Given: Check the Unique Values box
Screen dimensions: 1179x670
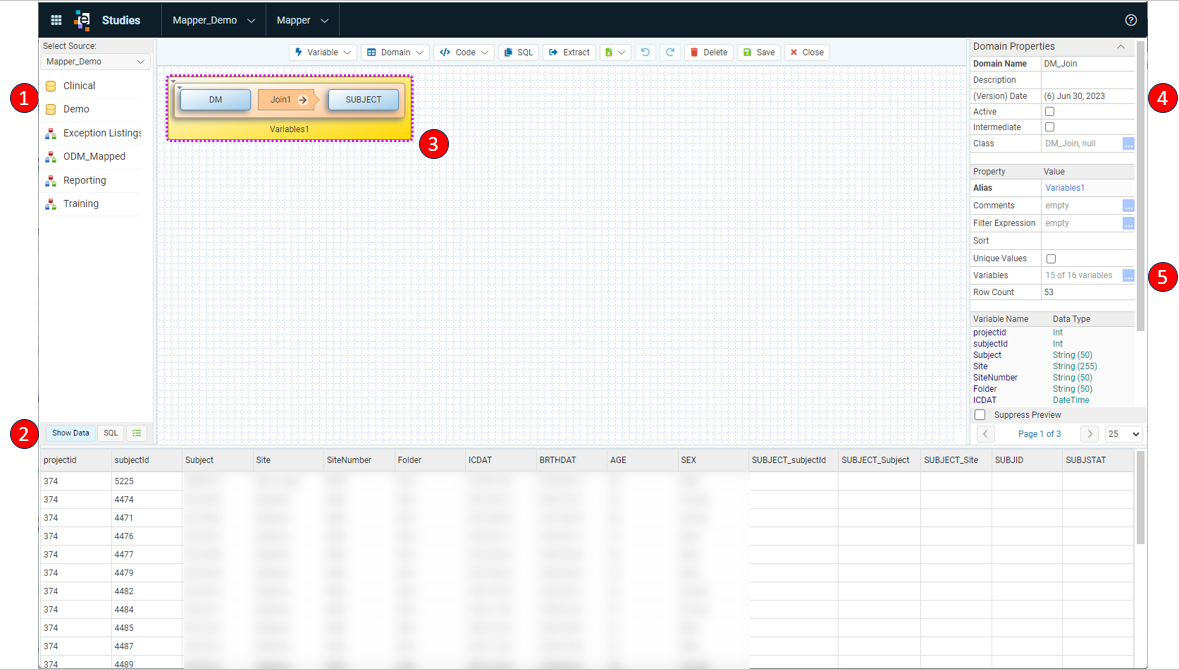Looking at the screenshot, I should (1051, 259).
